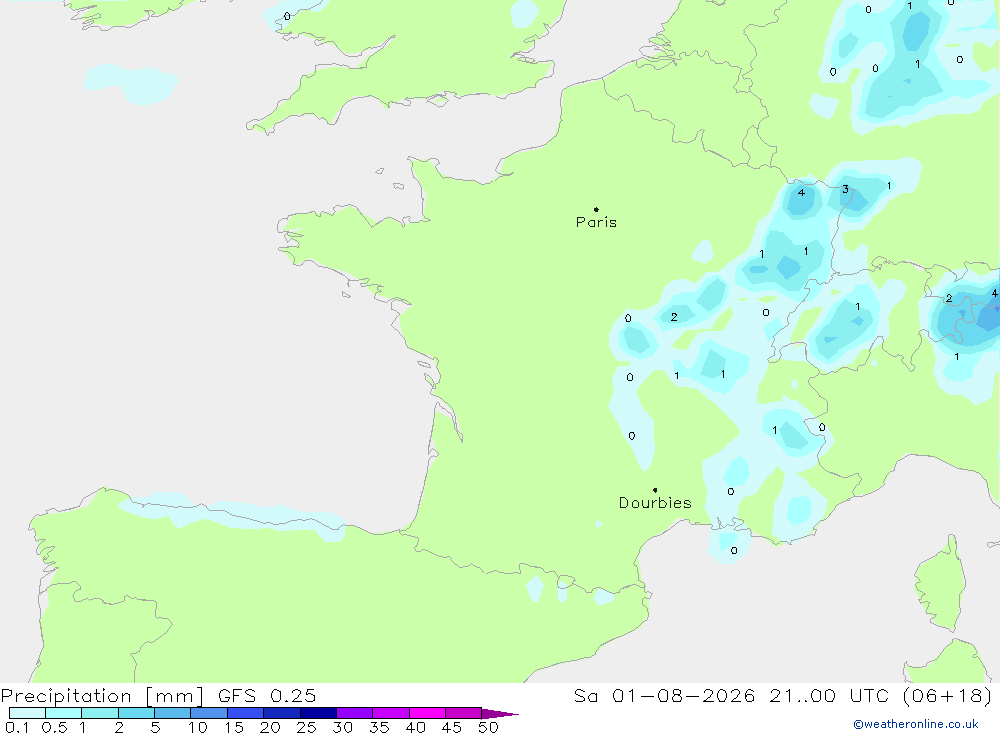Pick the legend swatch between 30 and 35

[354, 713]
